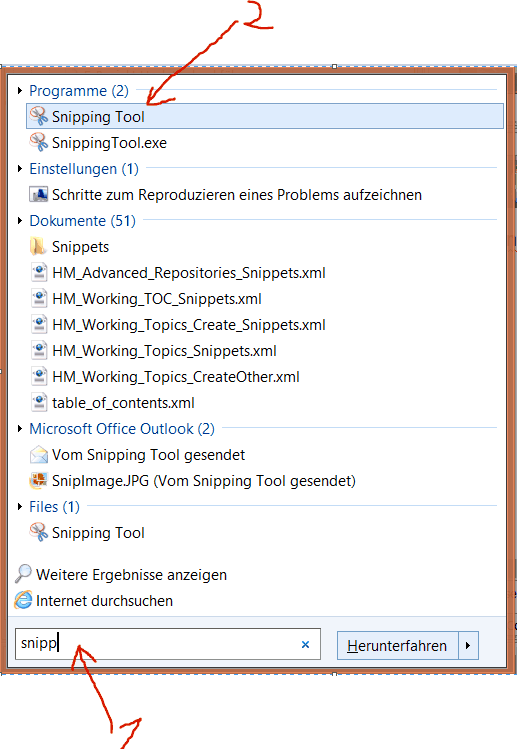The image size is (517, 749).
Task: Open the Programme (2) results heading
Action: click(79, 90)
